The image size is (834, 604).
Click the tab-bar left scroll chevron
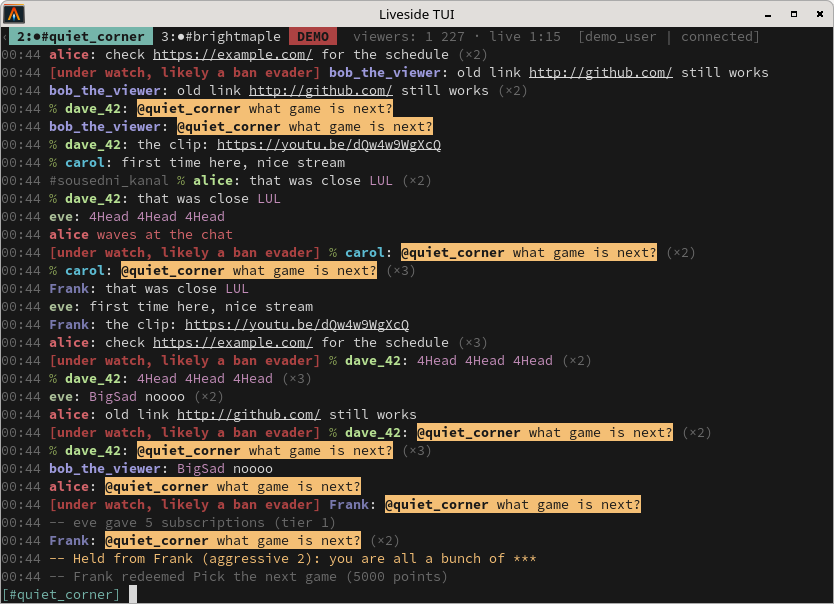5,37
